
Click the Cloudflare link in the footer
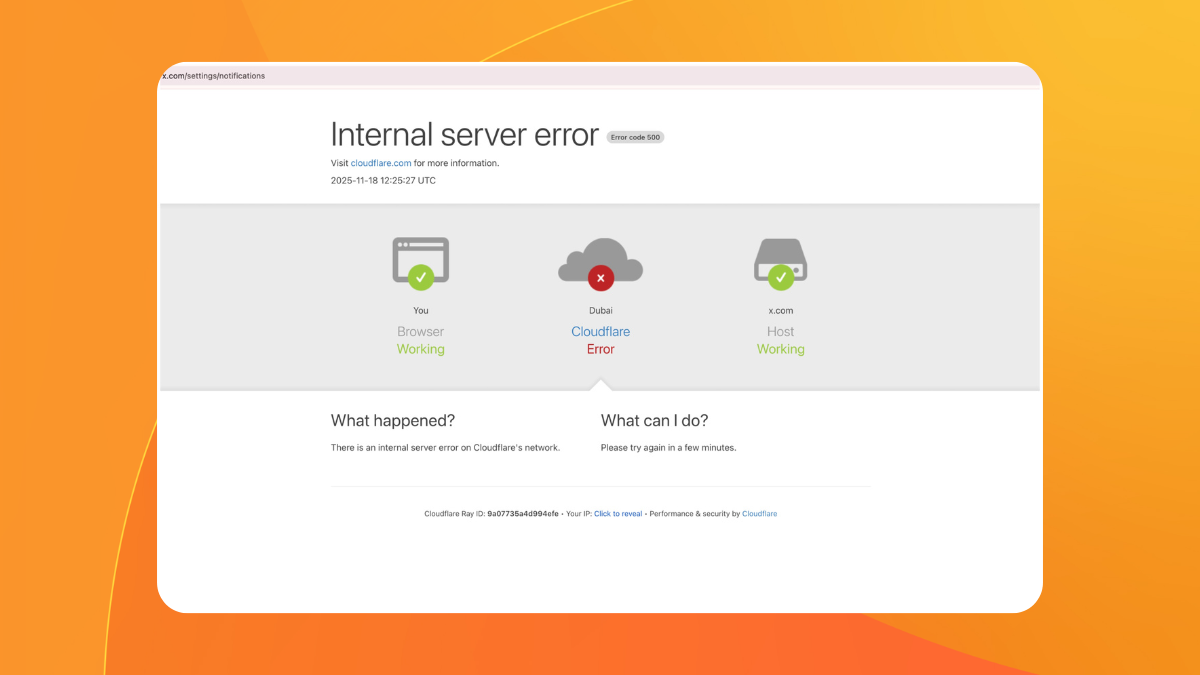point(759,513)
